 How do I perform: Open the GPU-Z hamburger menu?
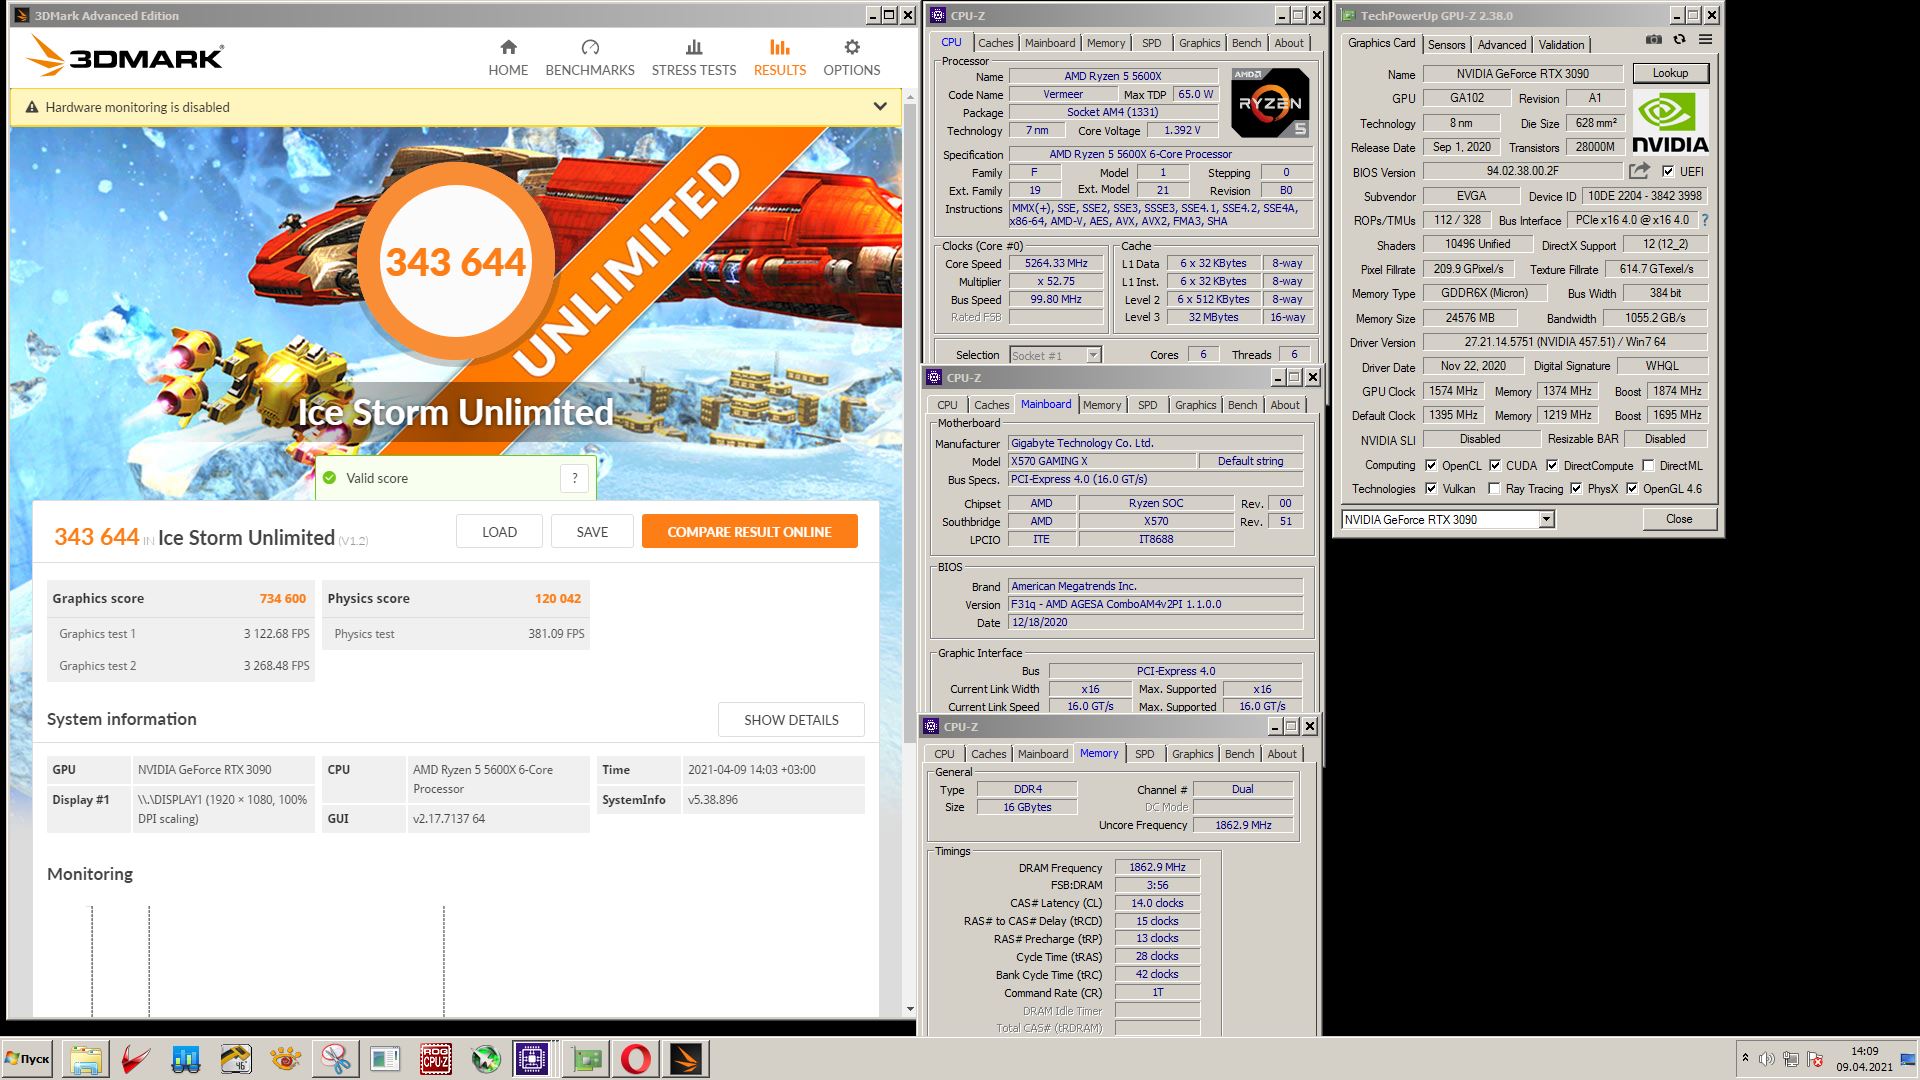tap(1705, 40)
